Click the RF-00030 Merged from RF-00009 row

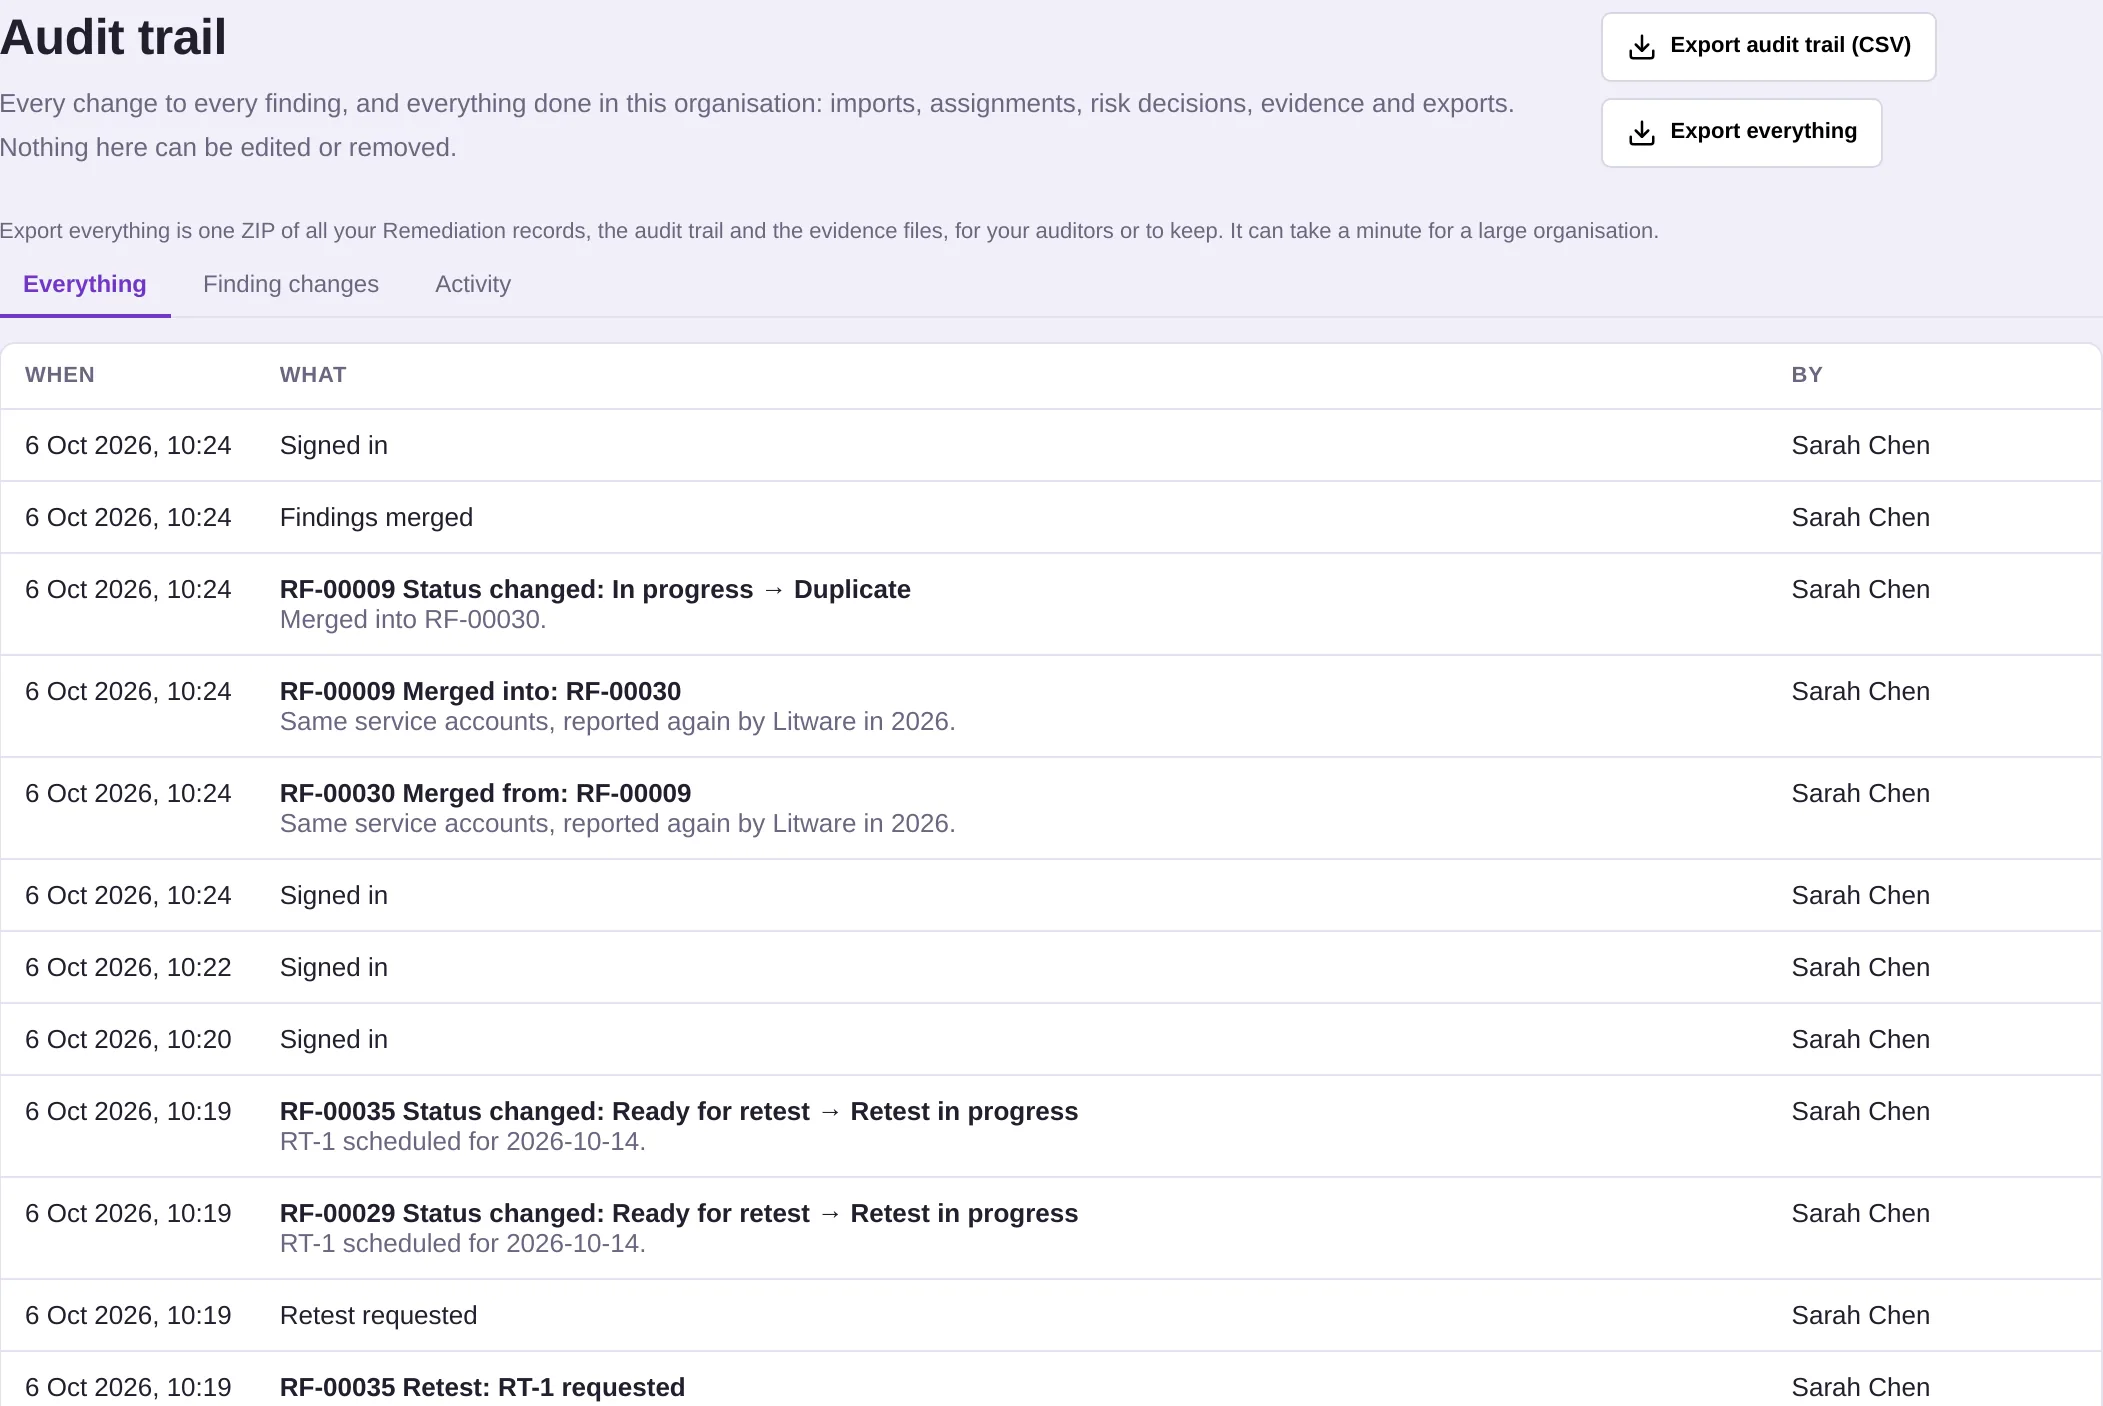[x=1050, y=808]
